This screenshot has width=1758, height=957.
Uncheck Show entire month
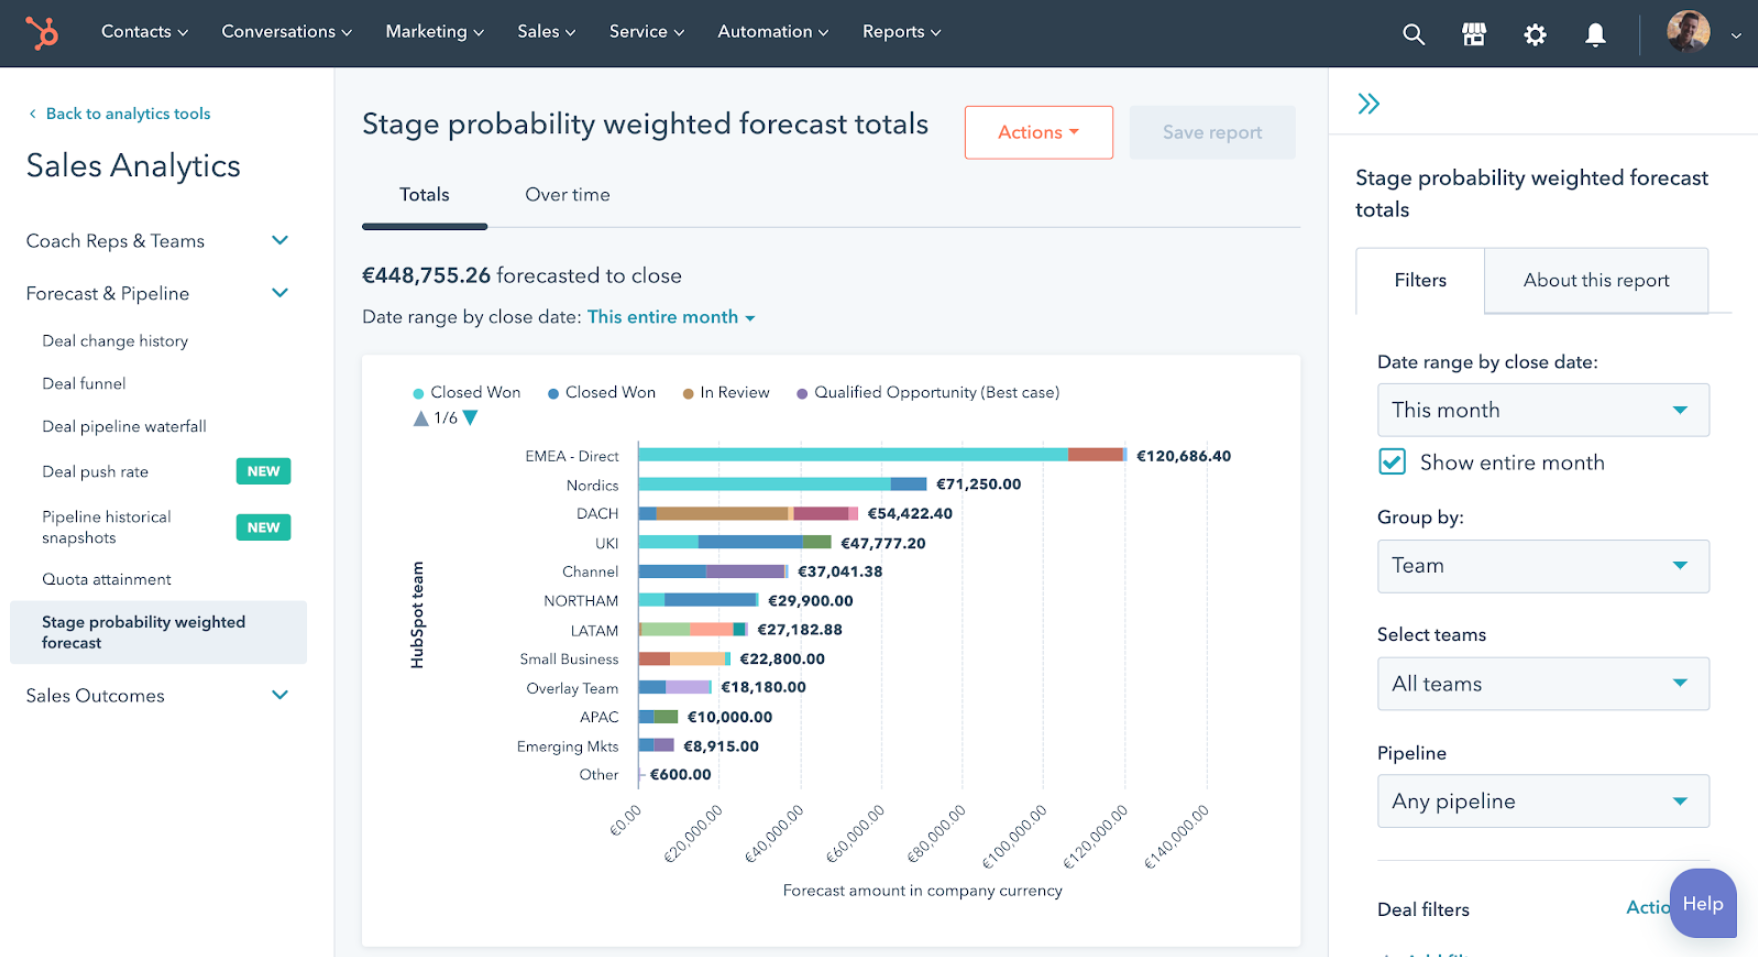tap(1392, 461)
